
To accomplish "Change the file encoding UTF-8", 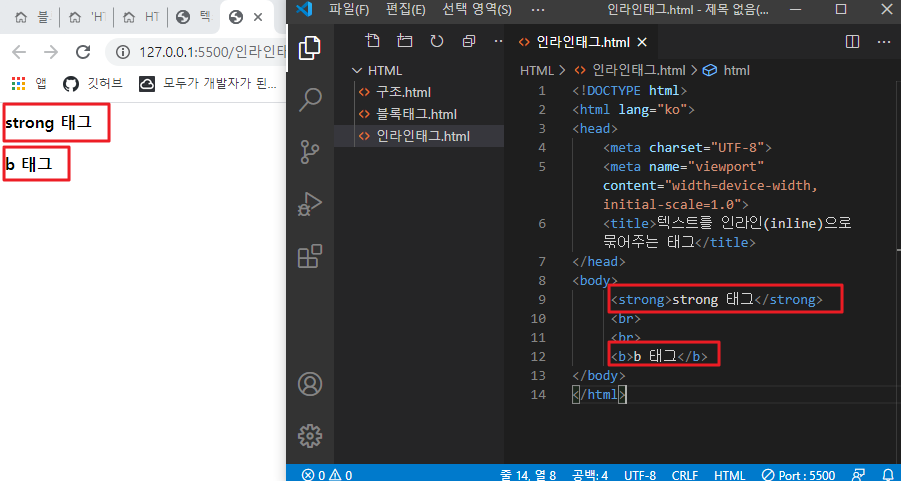I will (x=640, y=475).
